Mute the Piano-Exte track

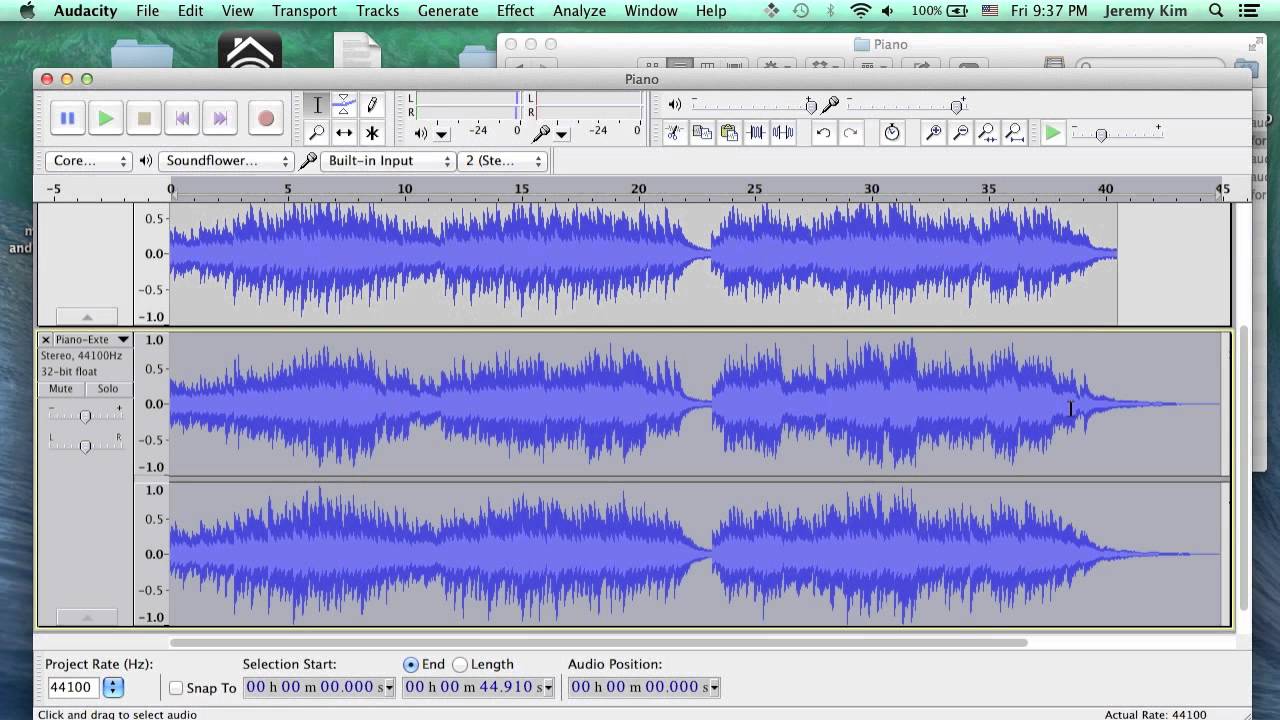pyautogui.click(x=61, y=389)
